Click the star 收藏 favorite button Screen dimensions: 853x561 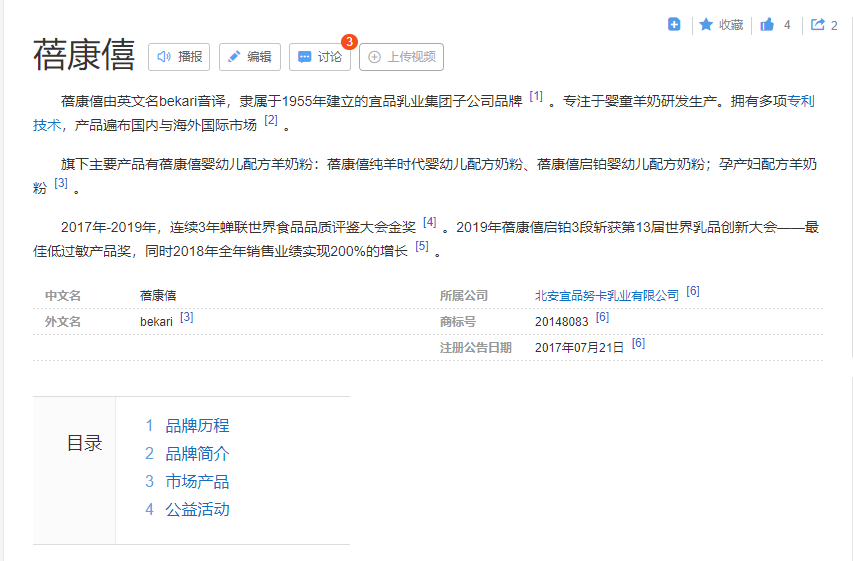click(721, 24)
